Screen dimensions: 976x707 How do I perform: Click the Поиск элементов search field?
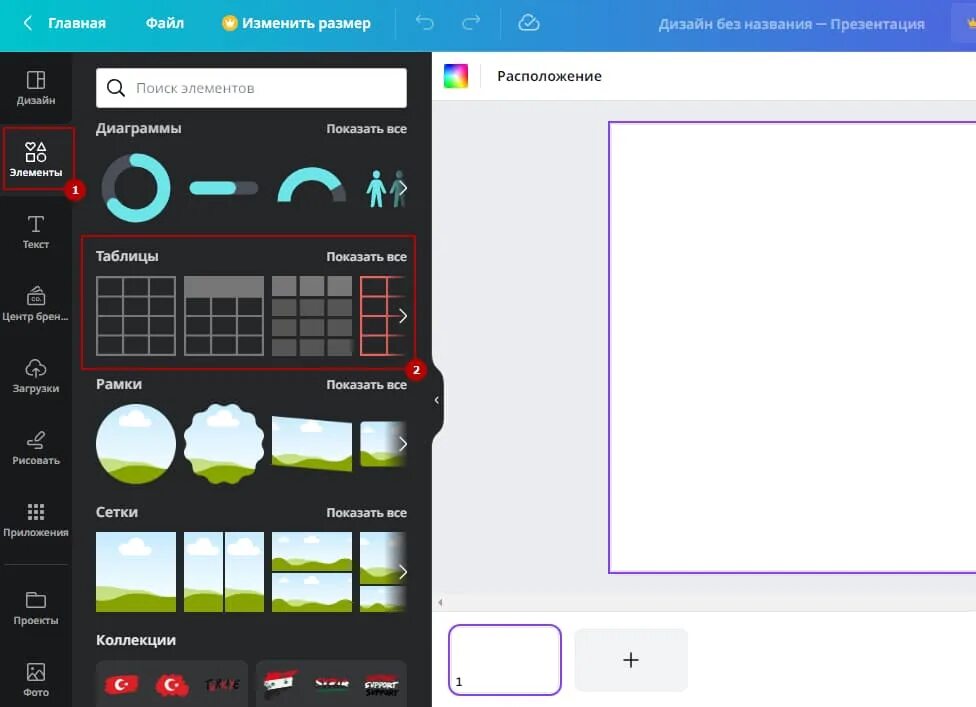coord(251,88)
